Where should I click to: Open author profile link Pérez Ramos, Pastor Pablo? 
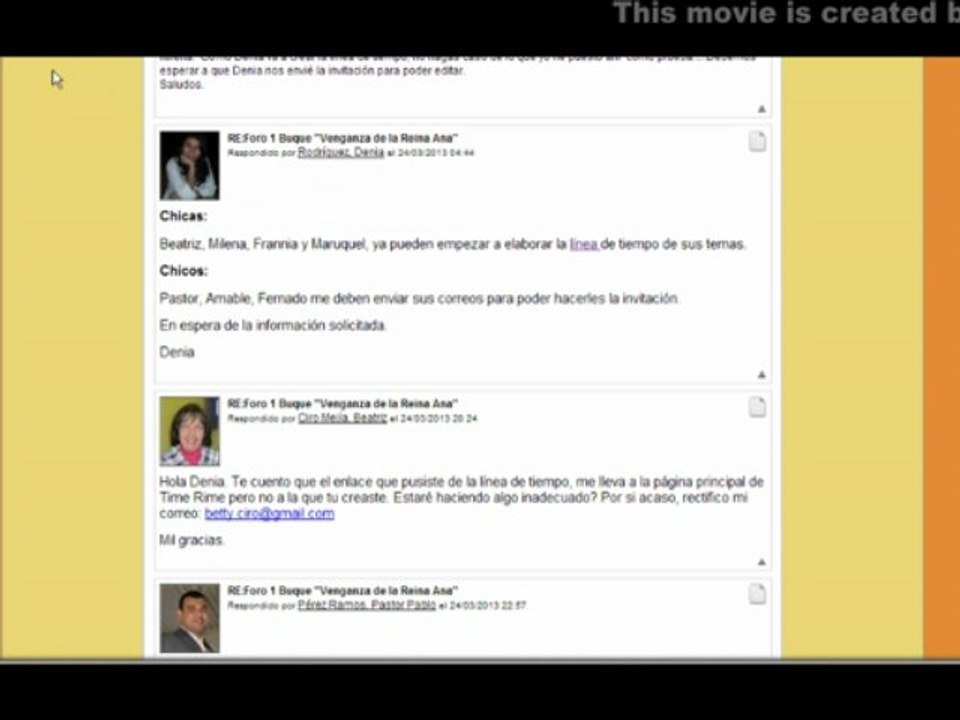point(367,605)
